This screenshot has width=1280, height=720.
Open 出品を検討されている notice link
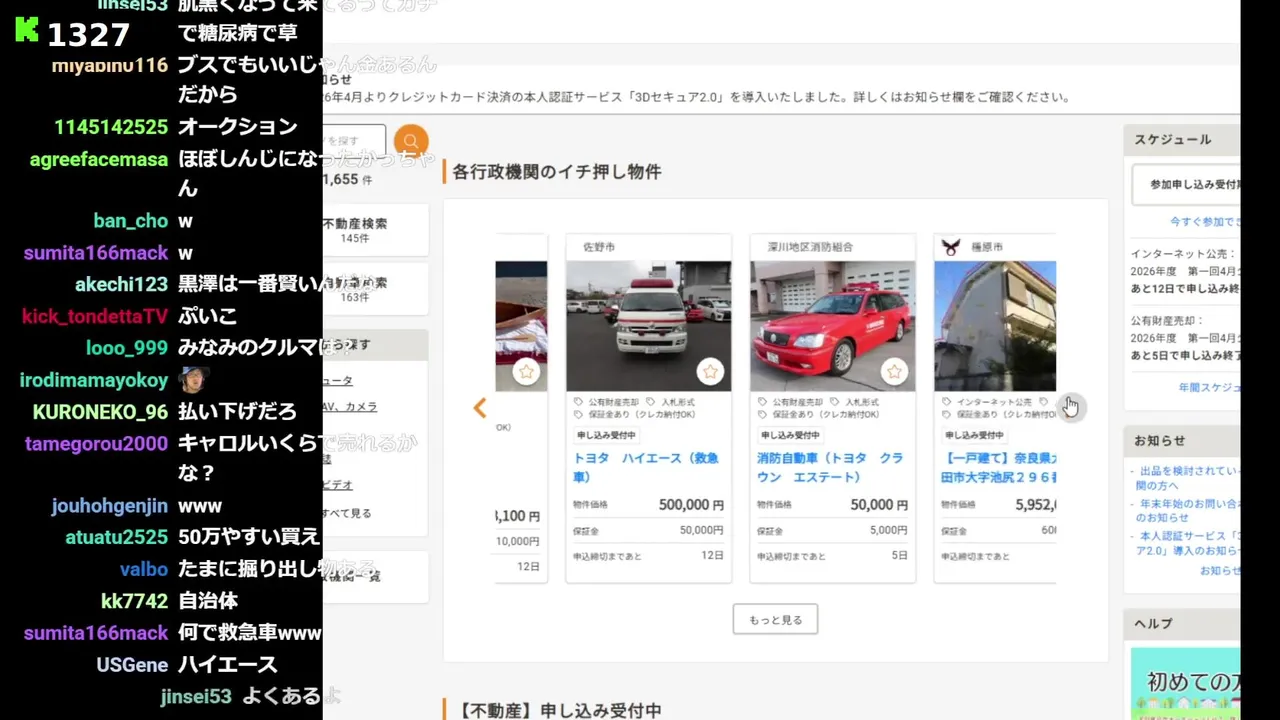pos(1187,477)
